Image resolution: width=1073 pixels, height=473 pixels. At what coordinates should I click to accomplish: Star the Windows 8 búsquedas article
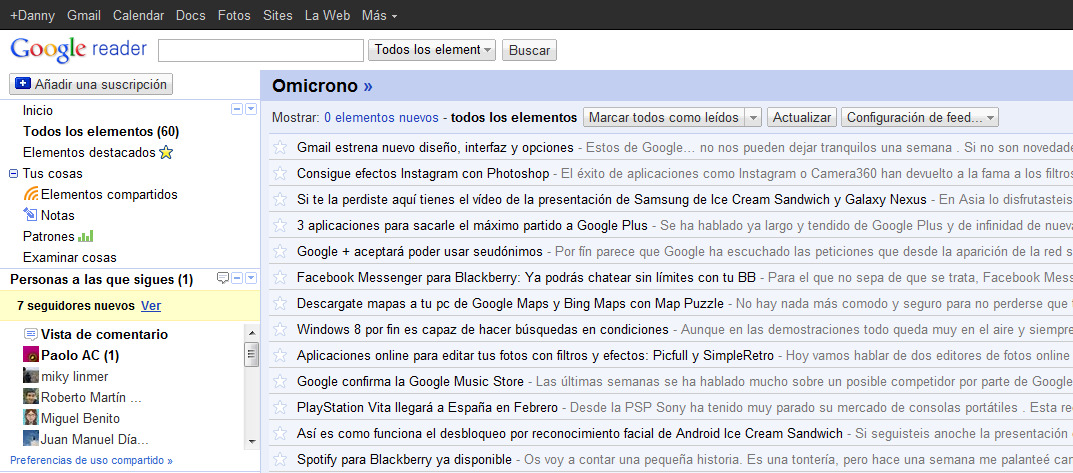coord(279,329)
